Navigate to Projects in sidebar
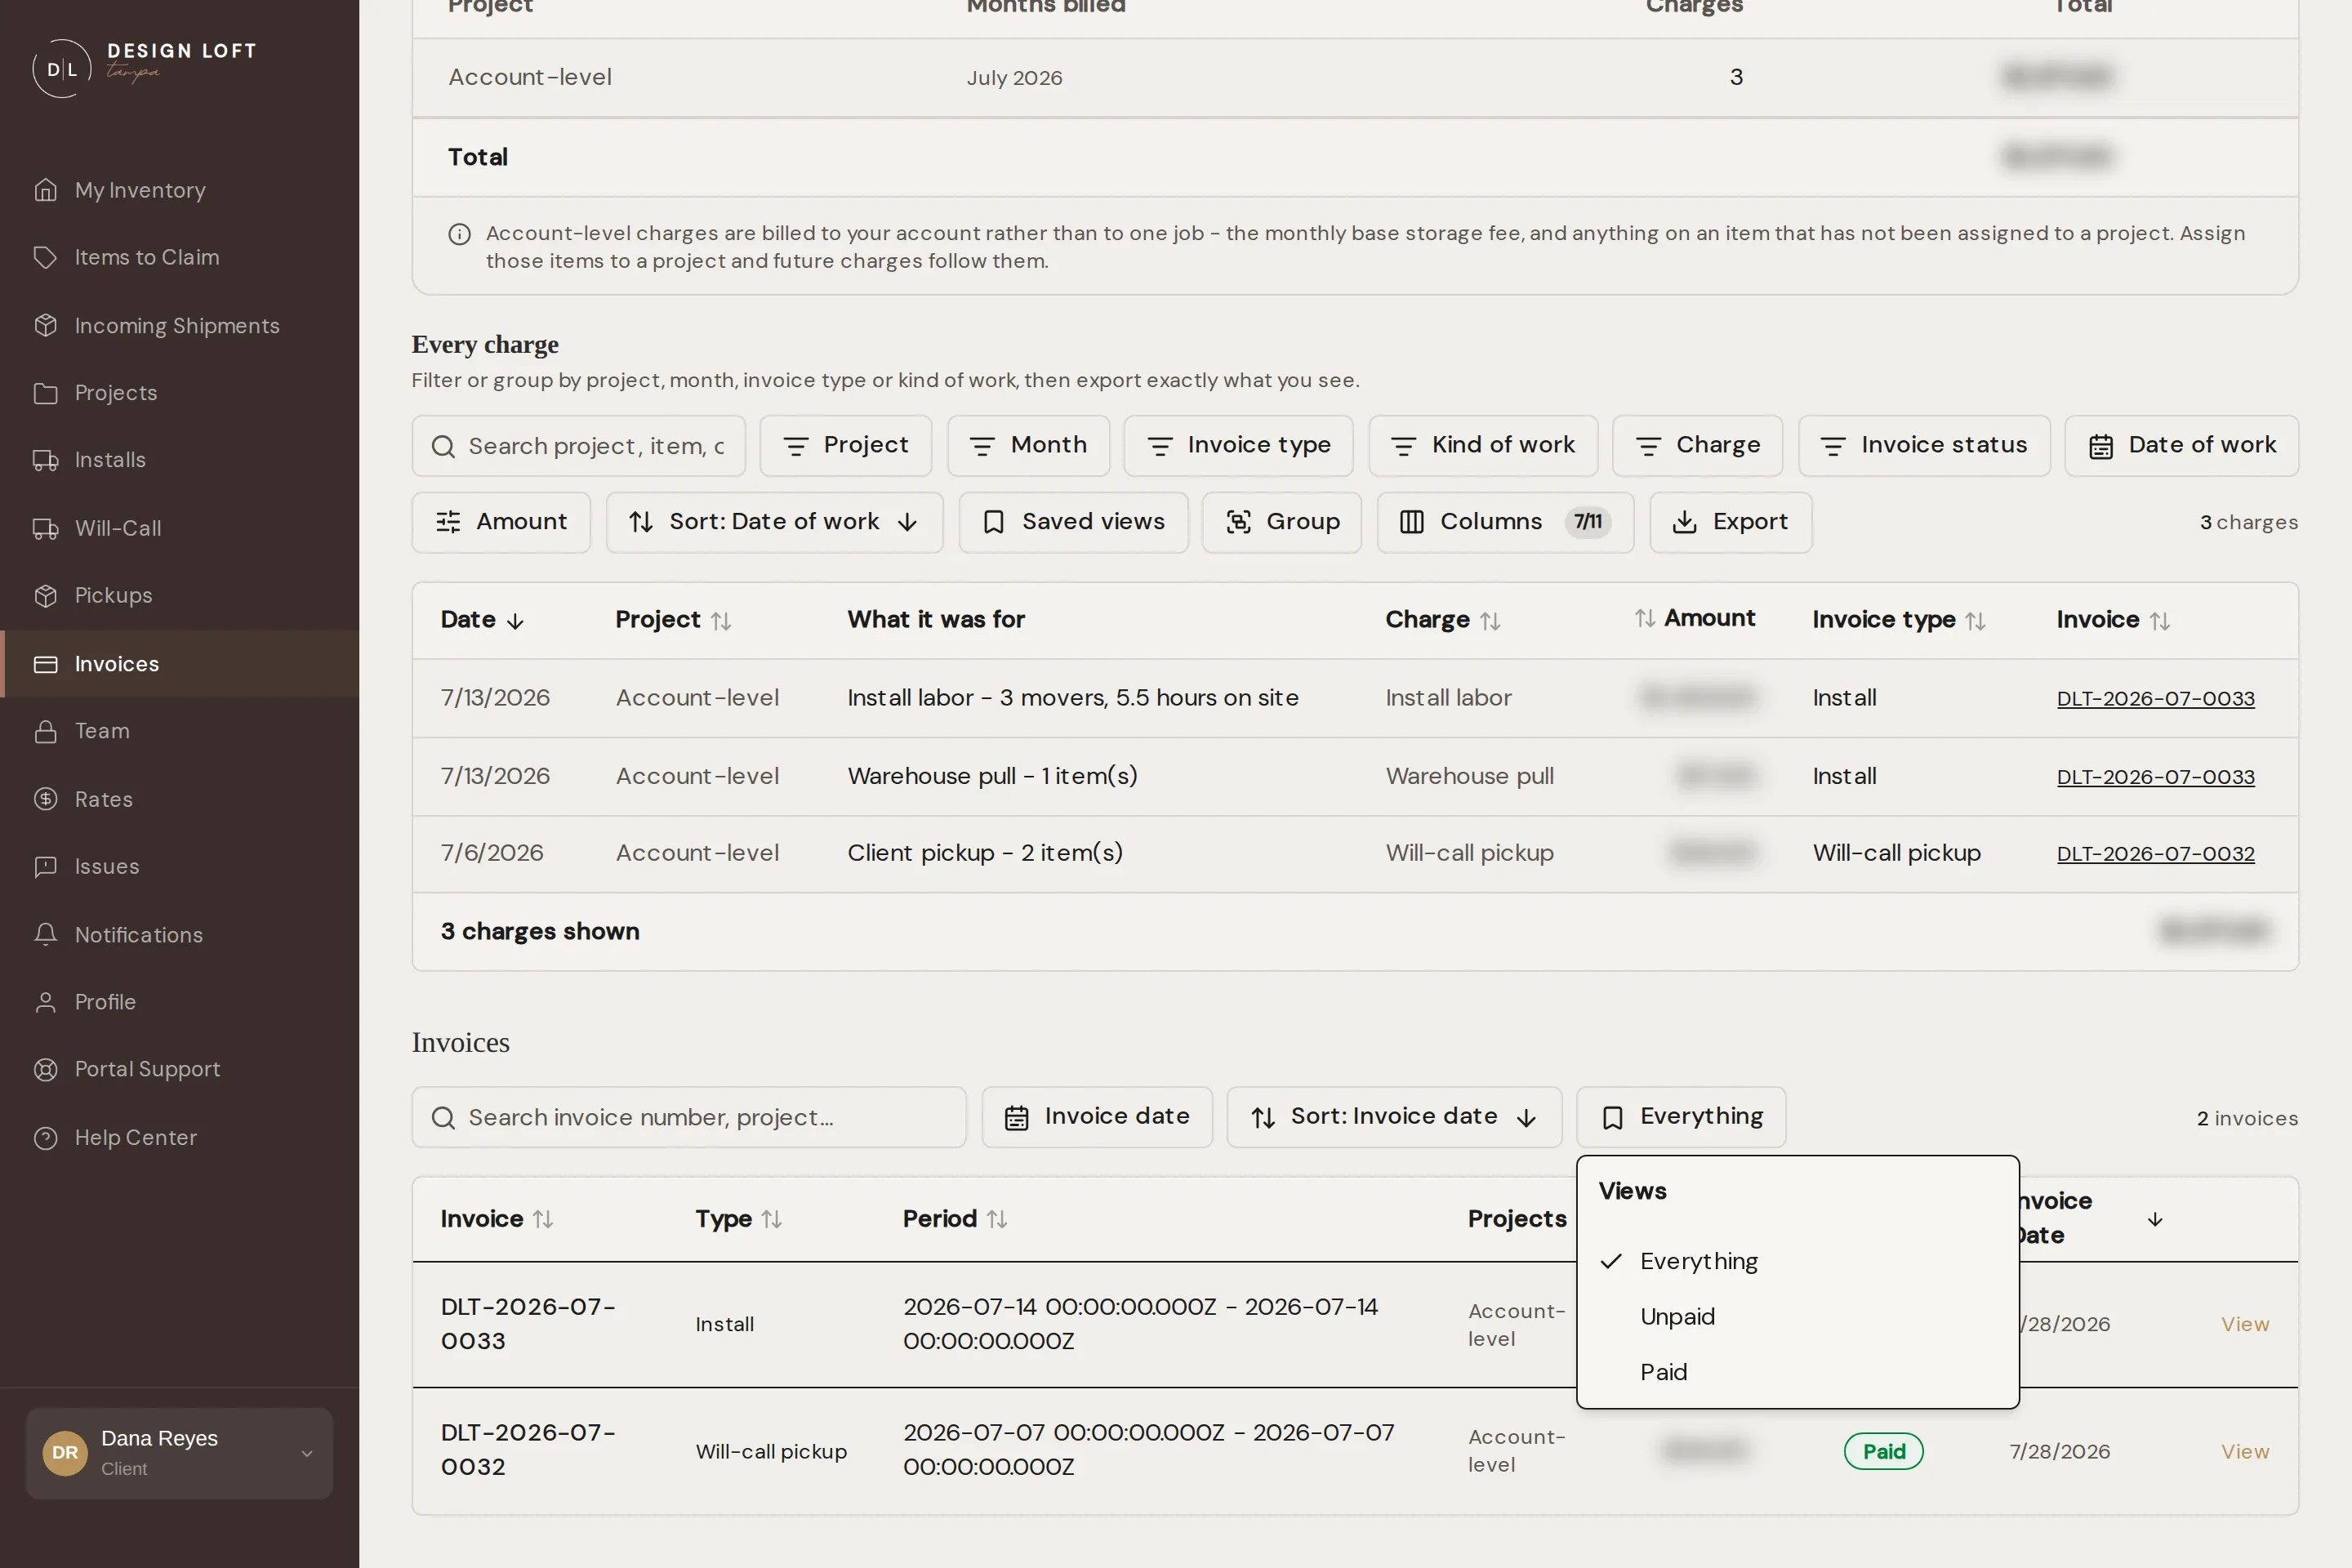The image size is (2352, 1568). coord(180,392)
